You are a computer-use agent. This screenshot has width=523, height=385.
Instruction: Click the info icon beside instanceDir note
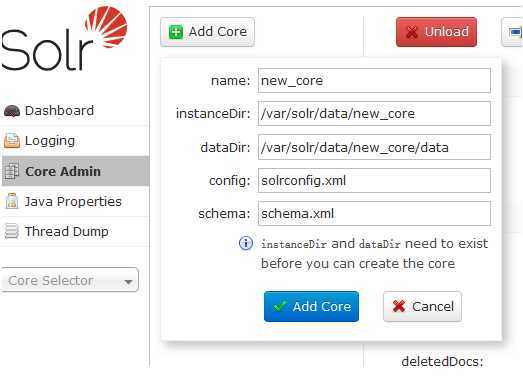(246, 243)
